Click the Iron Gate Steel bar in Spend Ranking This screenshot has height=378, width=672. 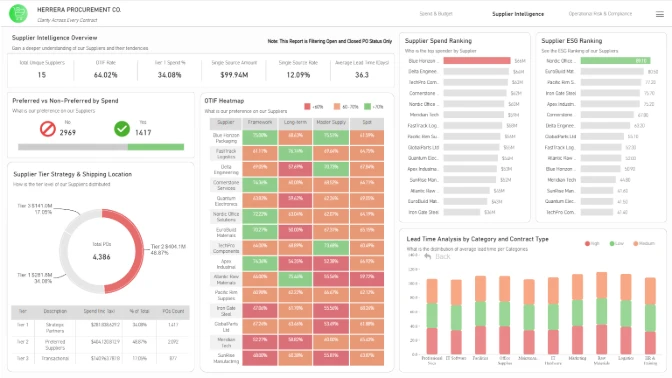coord(462,212)
